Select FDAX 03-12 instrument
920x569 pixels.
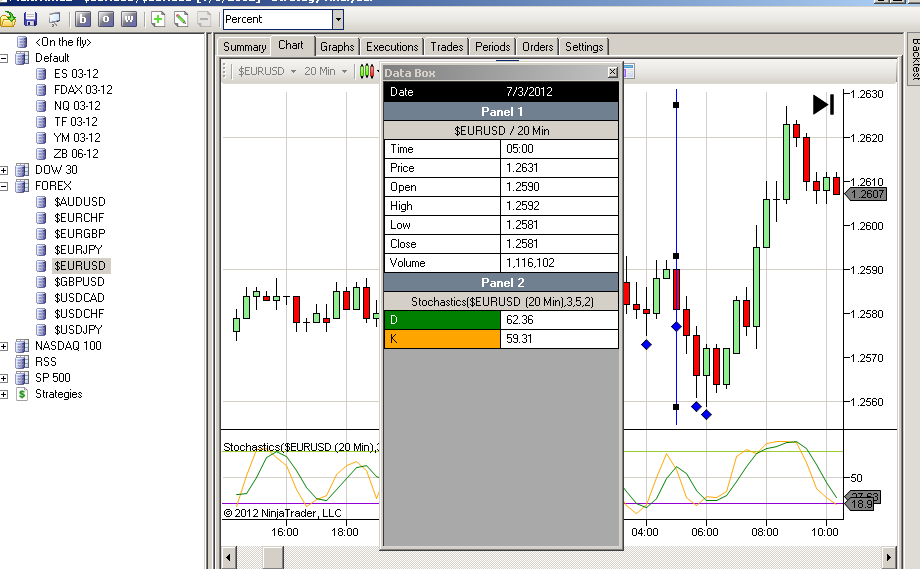[x=83, y=90]
